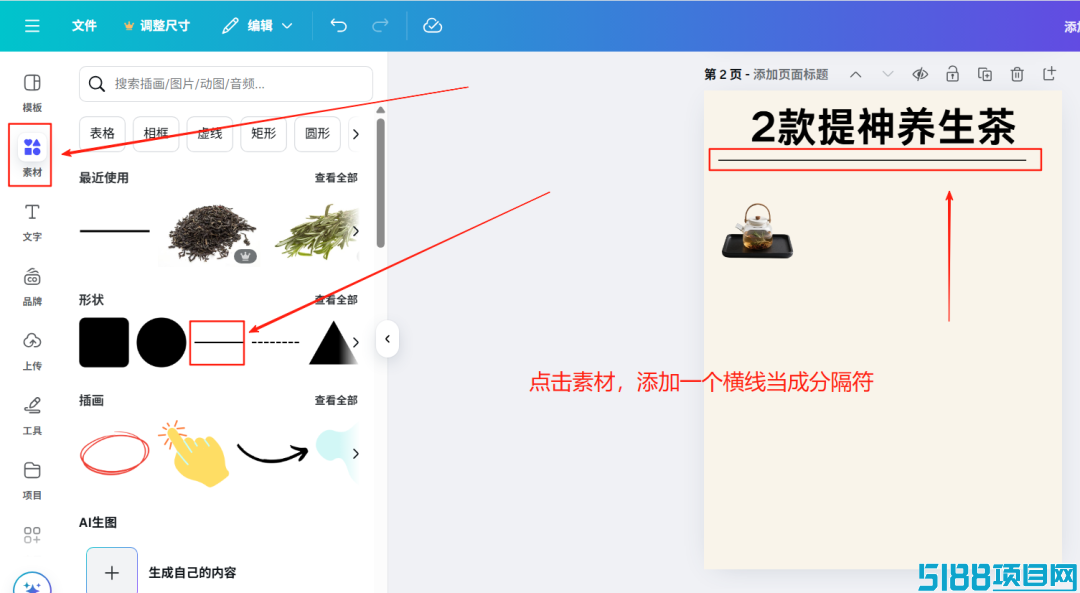Show more recently used items arrow
This screenshot has height=593, width=1080.
coord(355,231)
